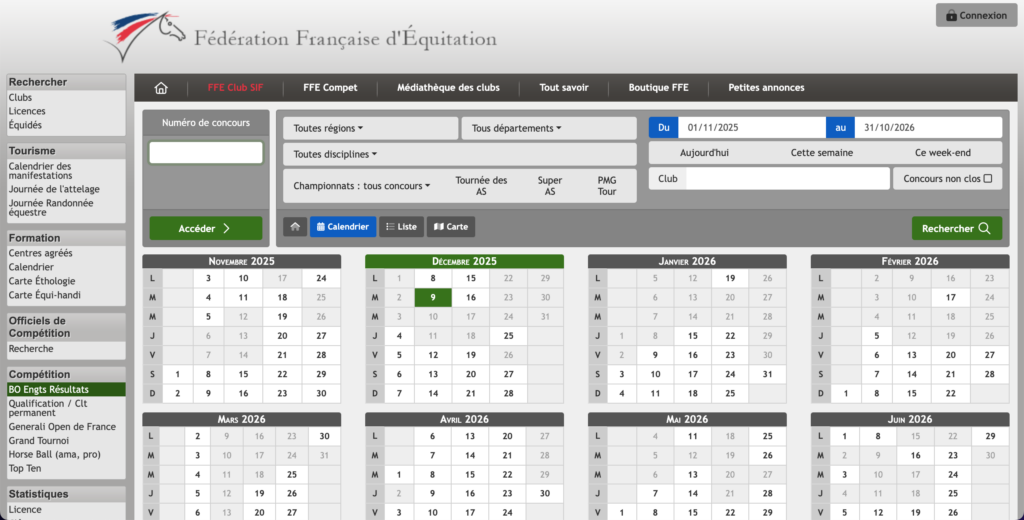Toggle the Concours non clos checkbox
Screen dimensions: 1024x520
coord(988,179)
